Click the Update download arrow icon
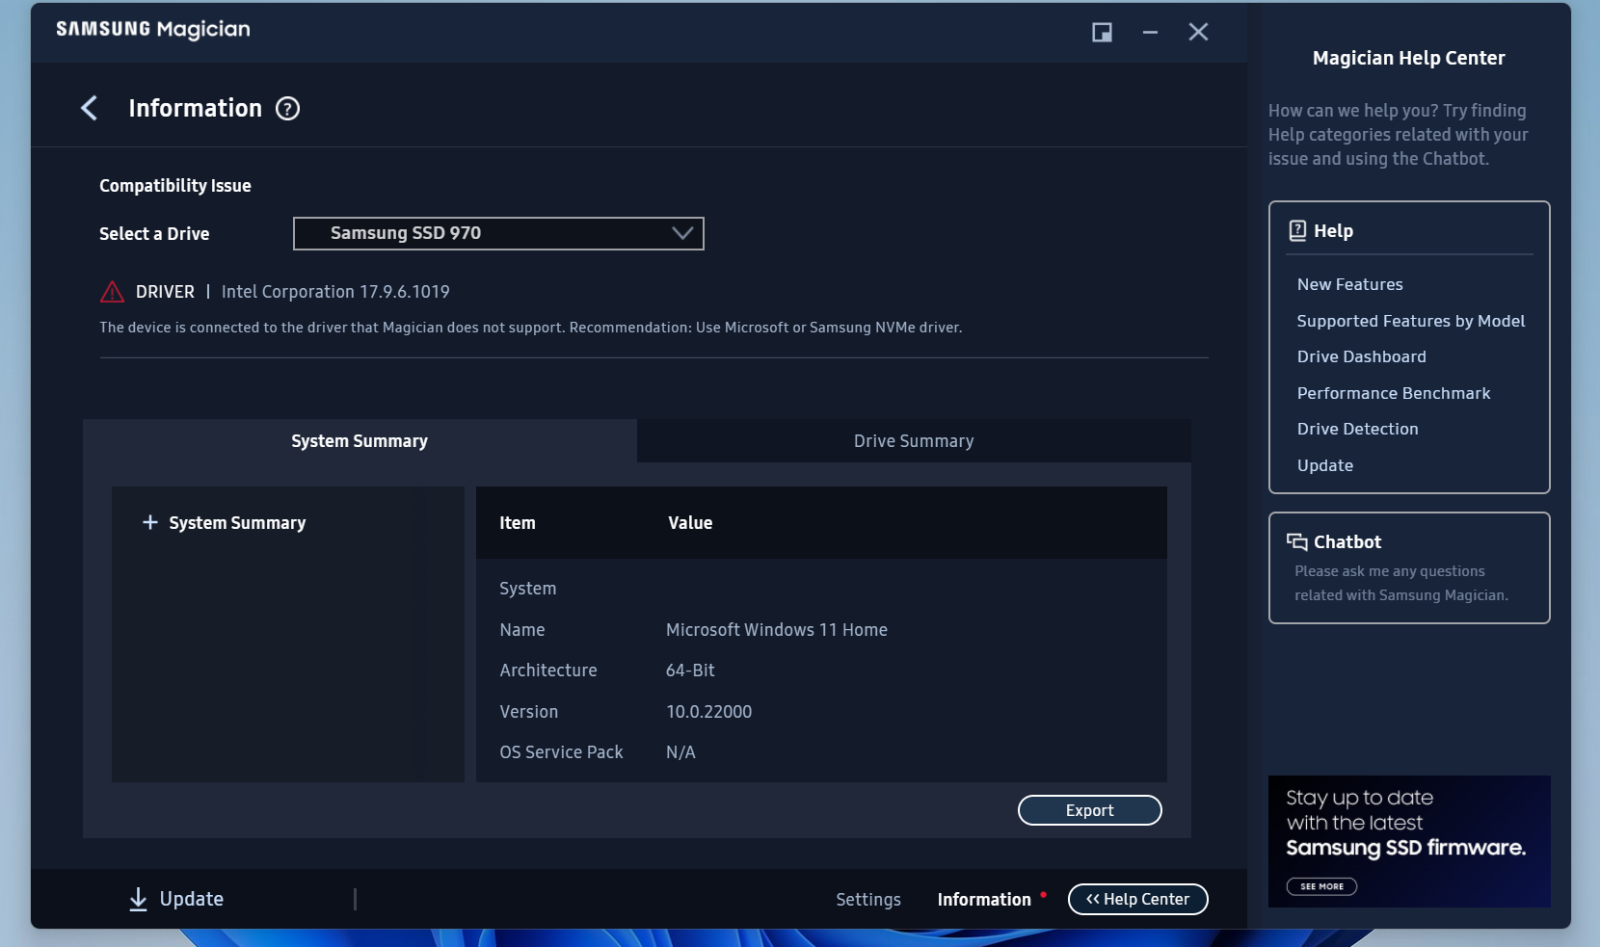1600x947 pixels. tap(138, 899)
